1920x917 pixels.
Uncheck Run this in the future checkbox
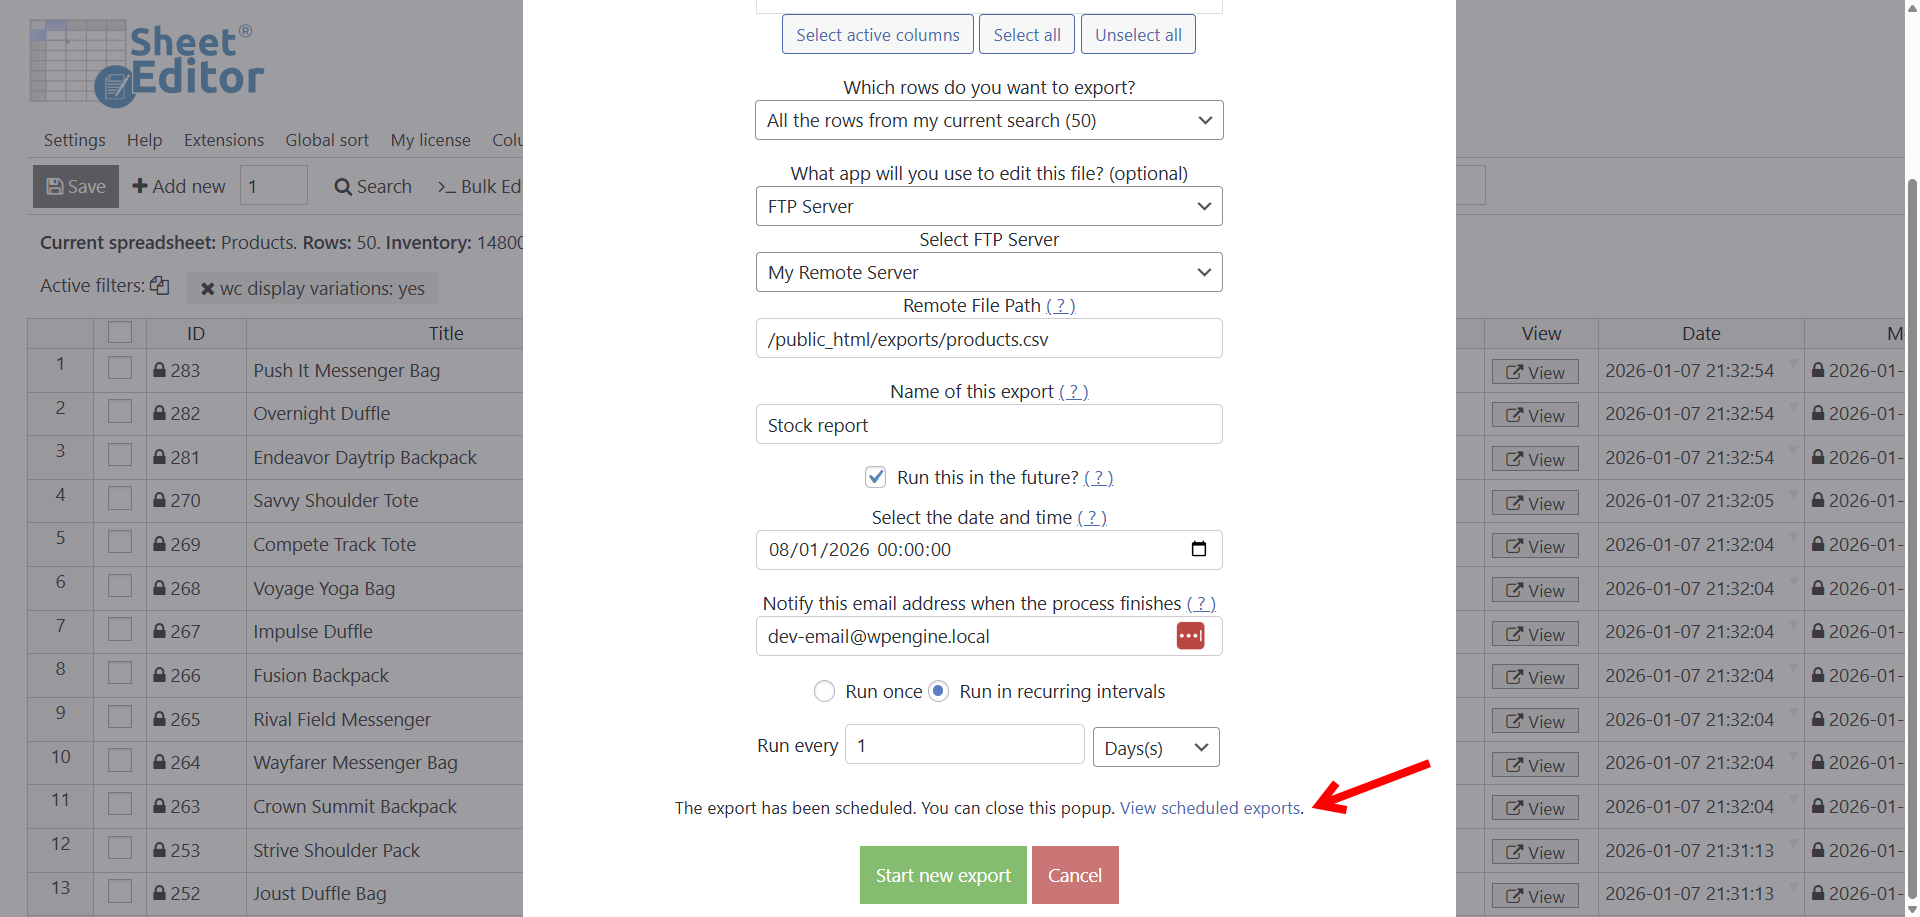(x=875, y=477)
